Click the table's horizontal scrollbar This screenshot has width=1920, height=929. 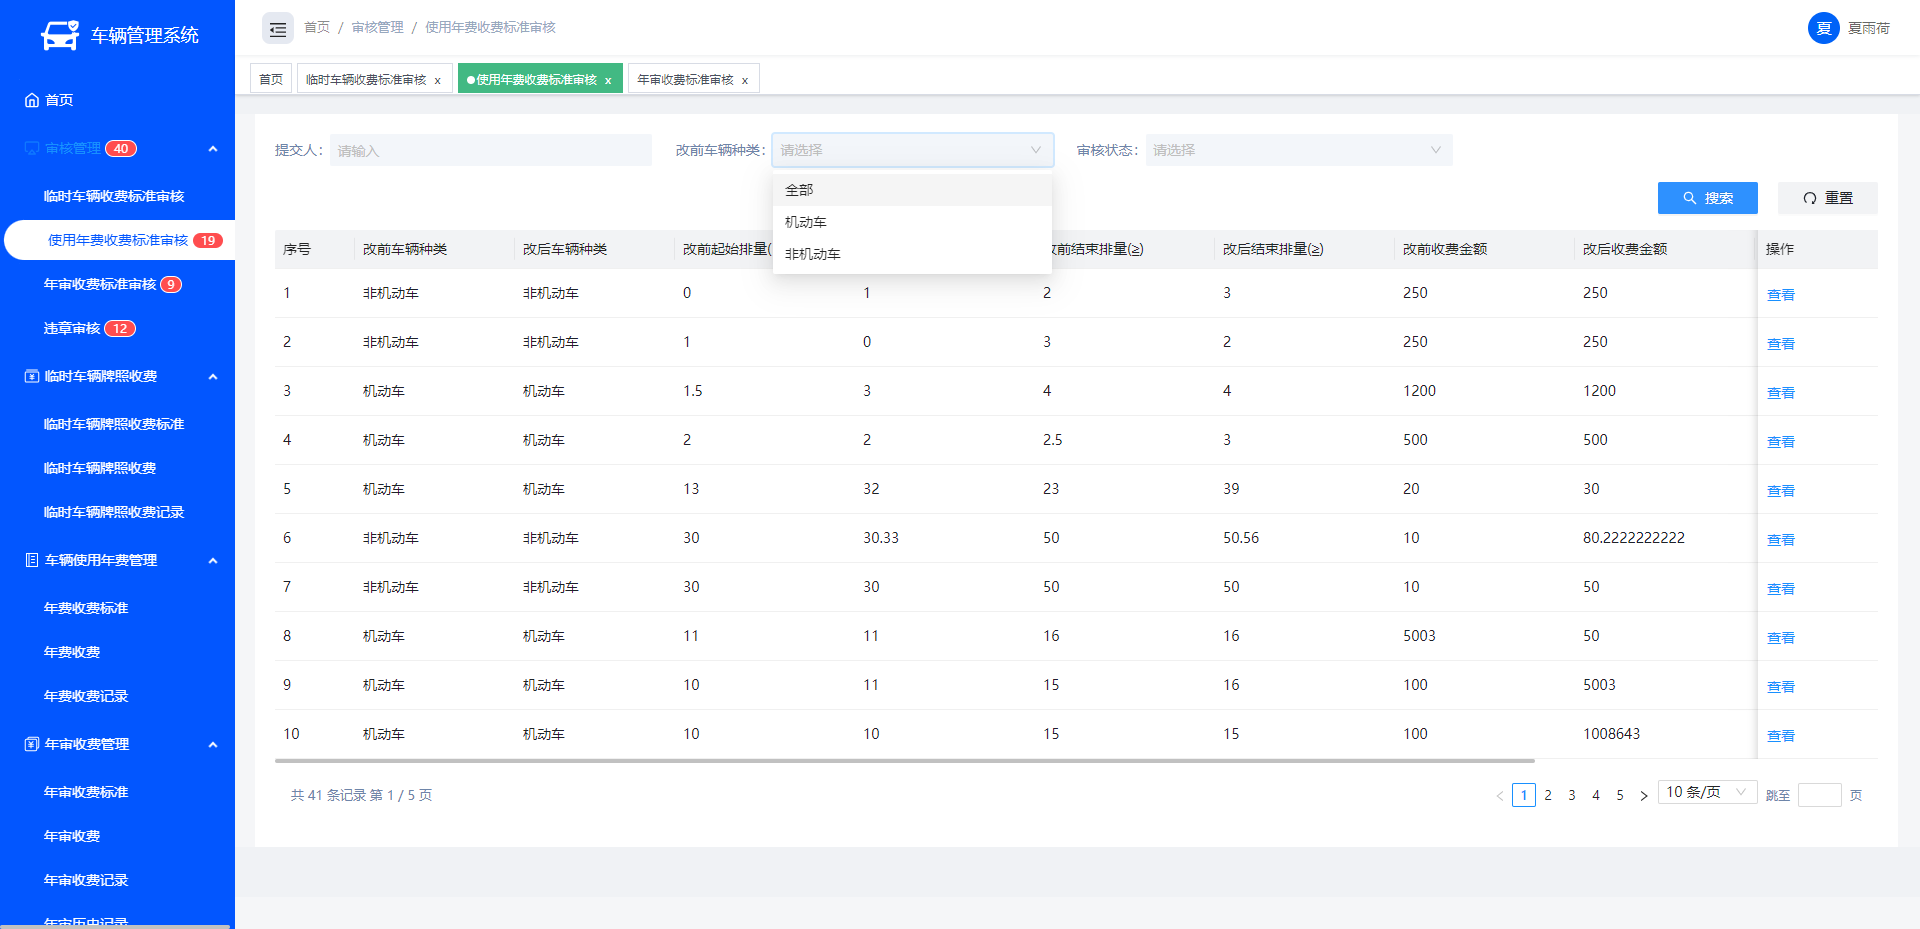[904, 761]
